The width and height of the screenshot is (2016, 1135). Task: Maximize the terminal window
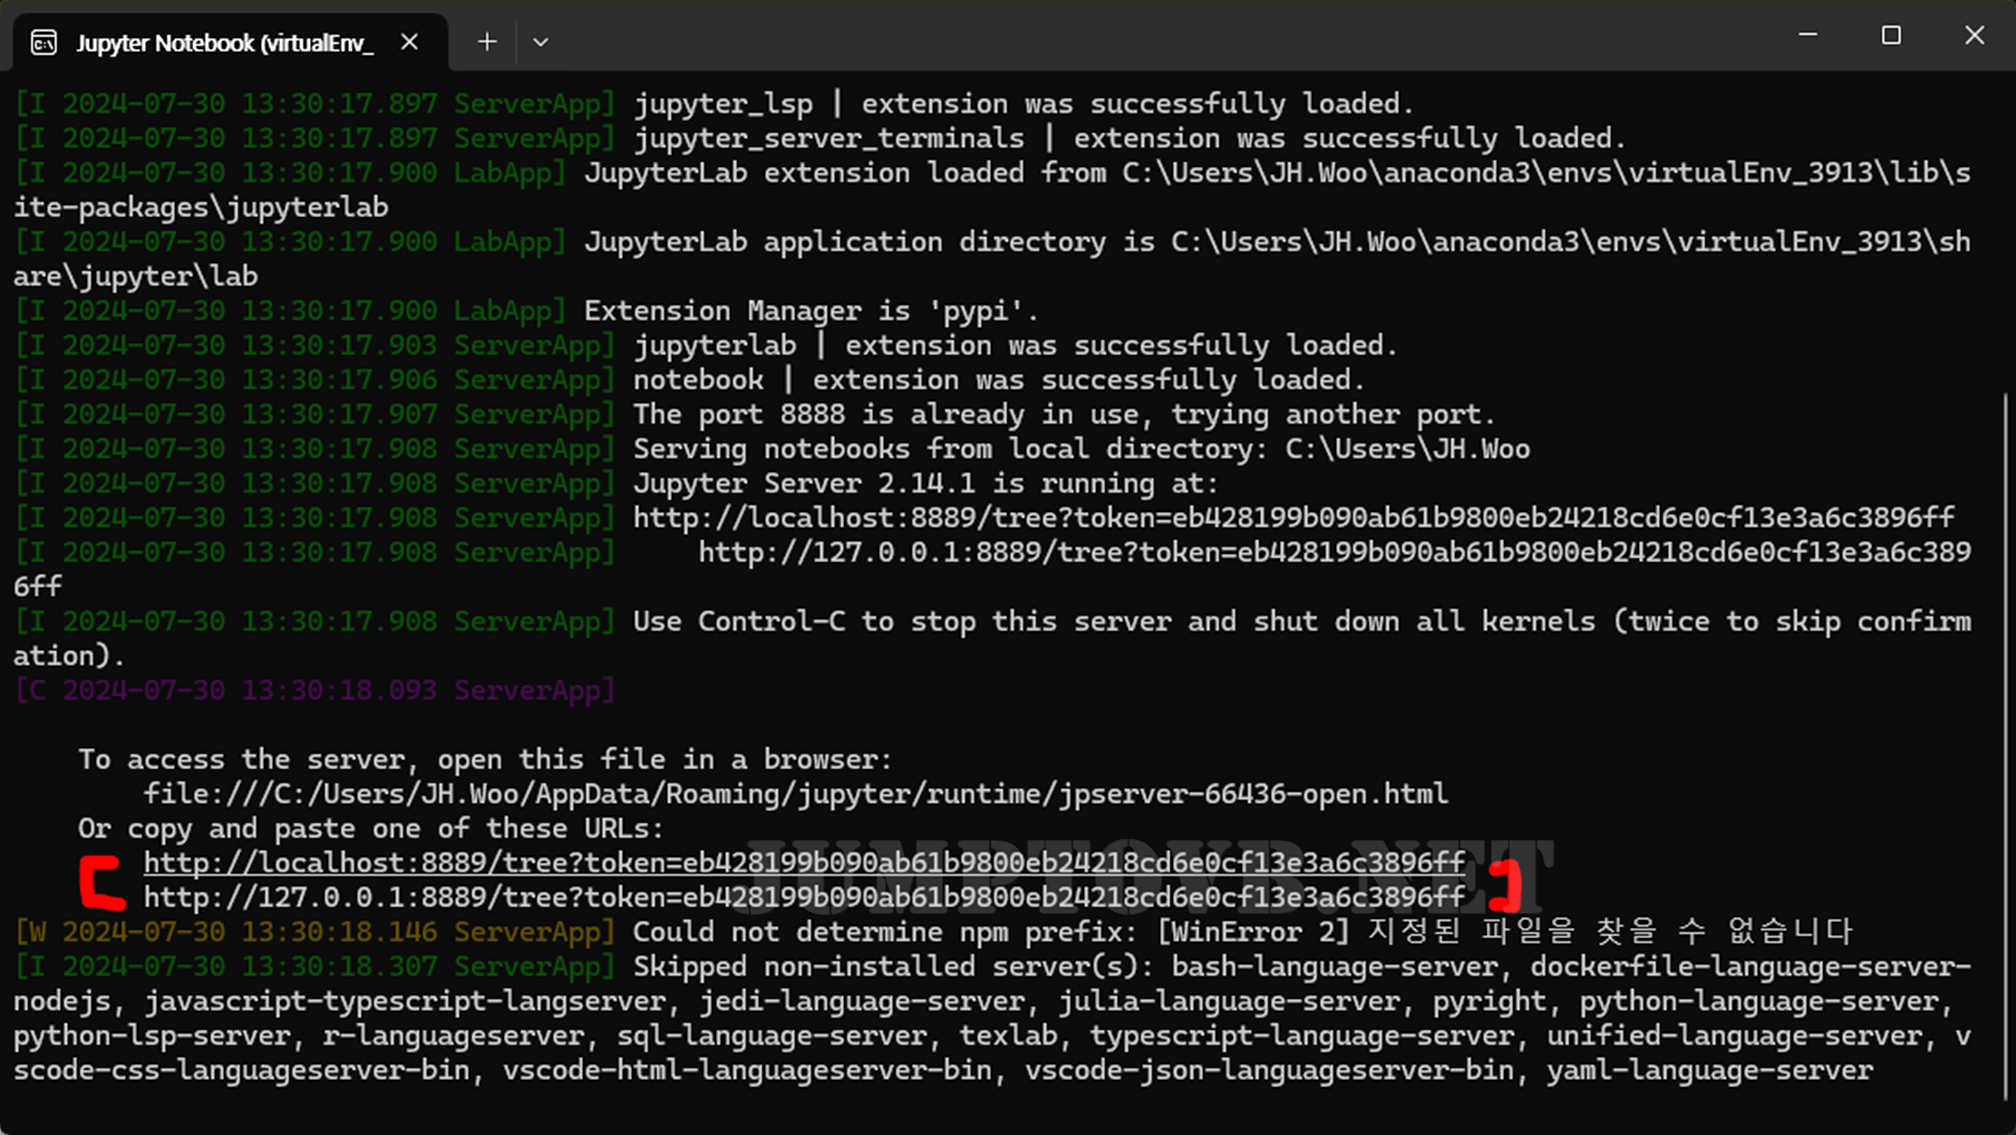1890,35
